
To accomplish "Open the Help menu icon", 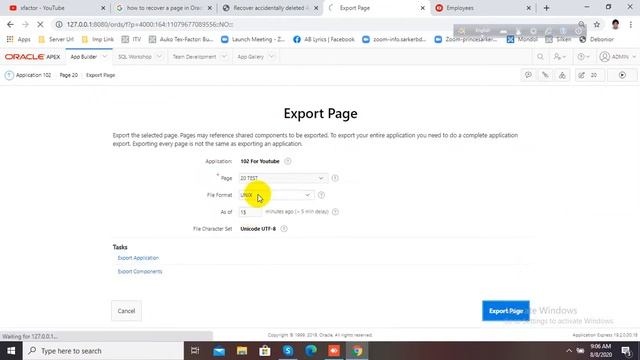I will pyautogui.click(x=583, y=57).
